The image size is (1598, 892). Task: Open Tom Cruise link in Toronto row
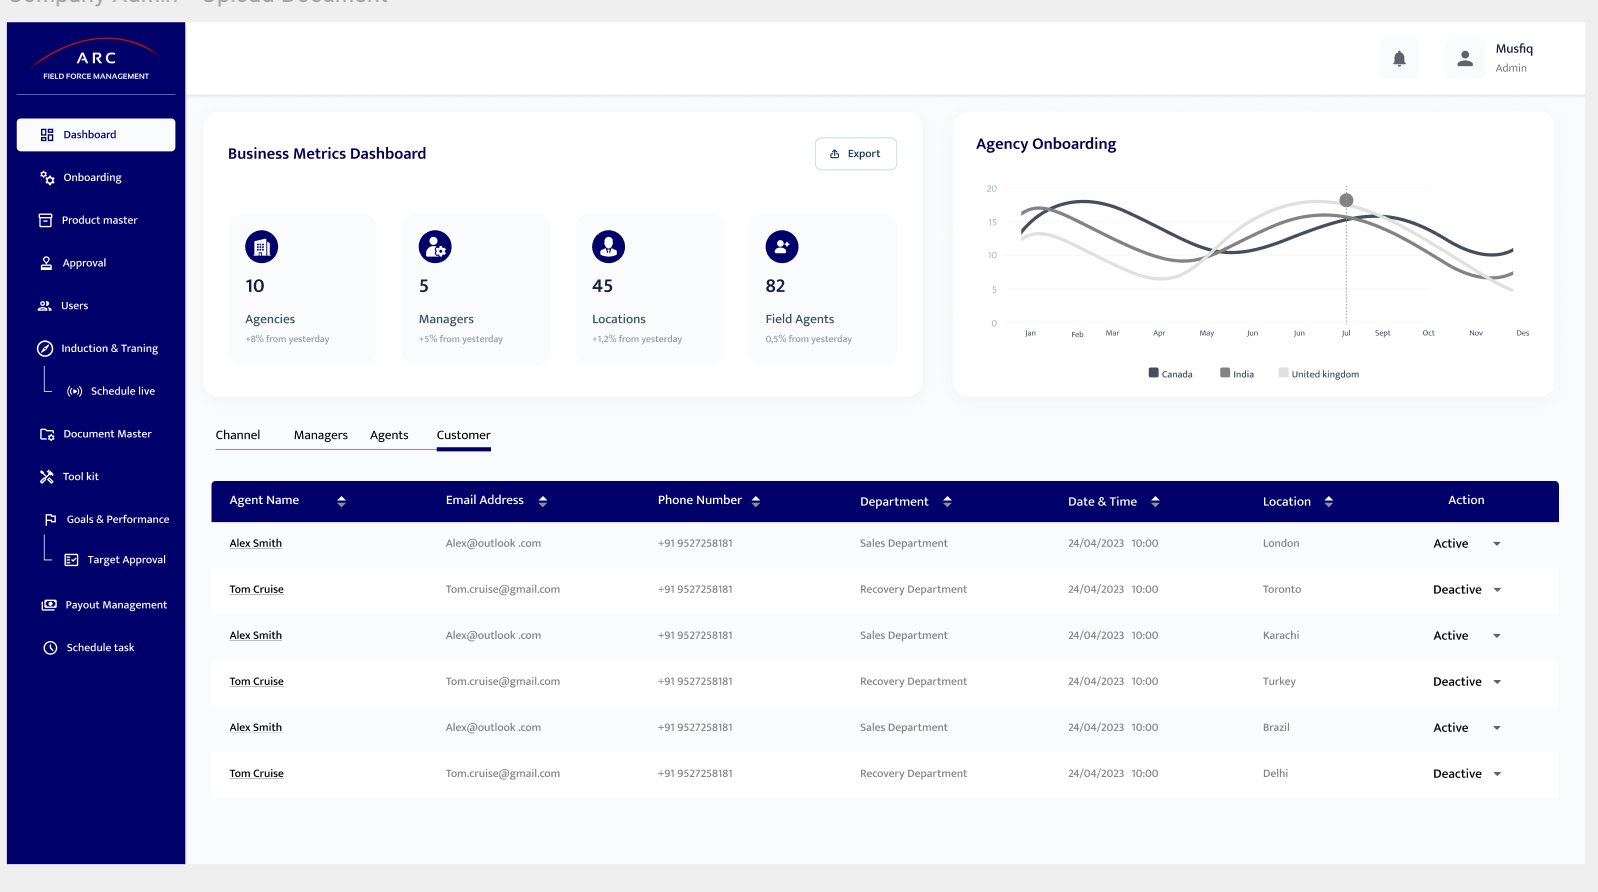point(256,590)
